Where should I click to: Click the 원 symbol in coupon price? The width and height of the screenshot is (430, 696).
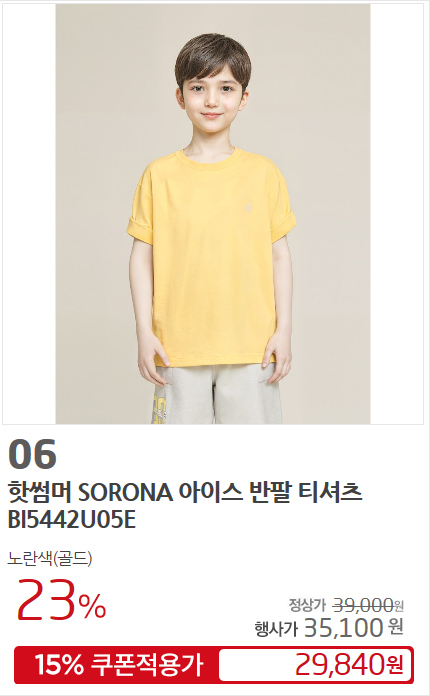point(394,664)
